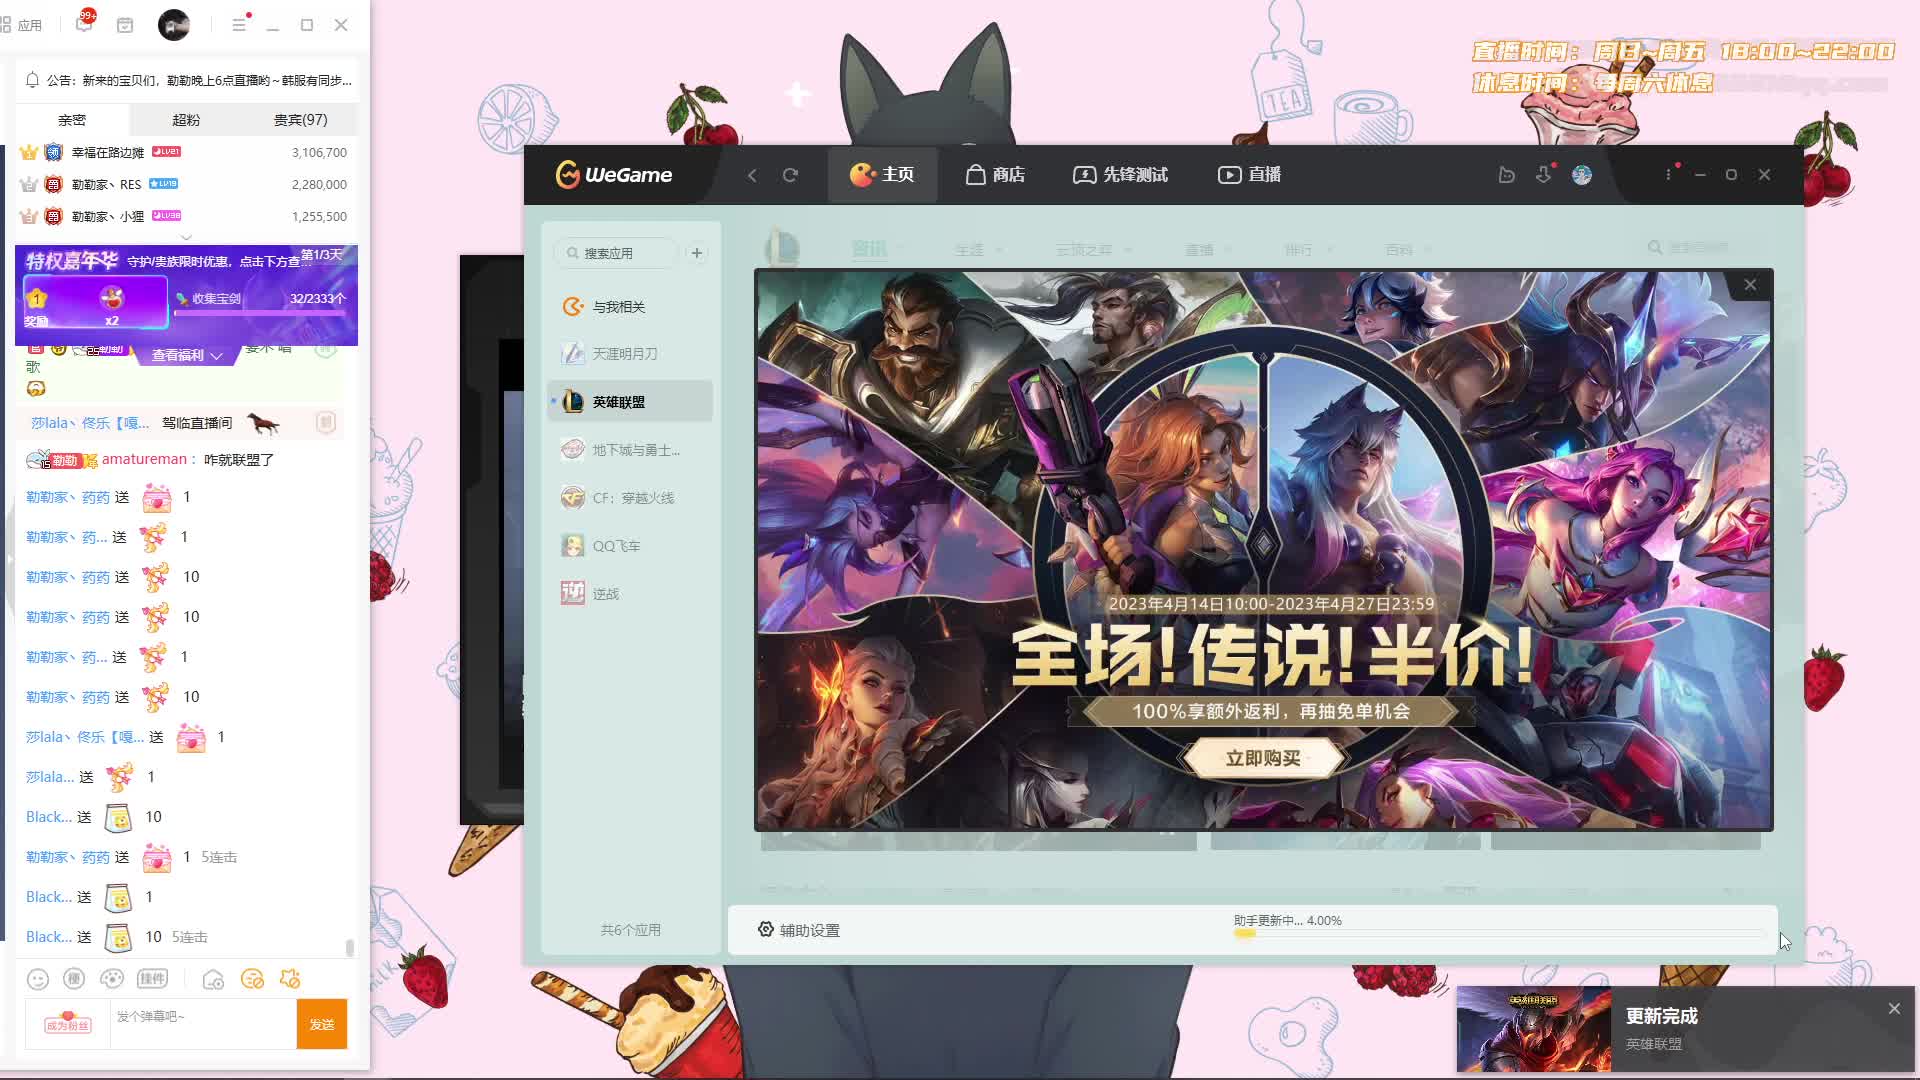Open the 更新完成 英雄联盟 notification thumbnail
The image size is (1920, 1080).
[1533, 1029]
